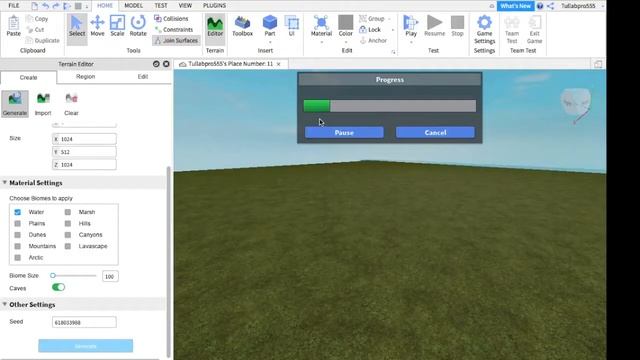Collapse the Other Settings section
This screenshot has width=640, height=360.
(5, 304)
